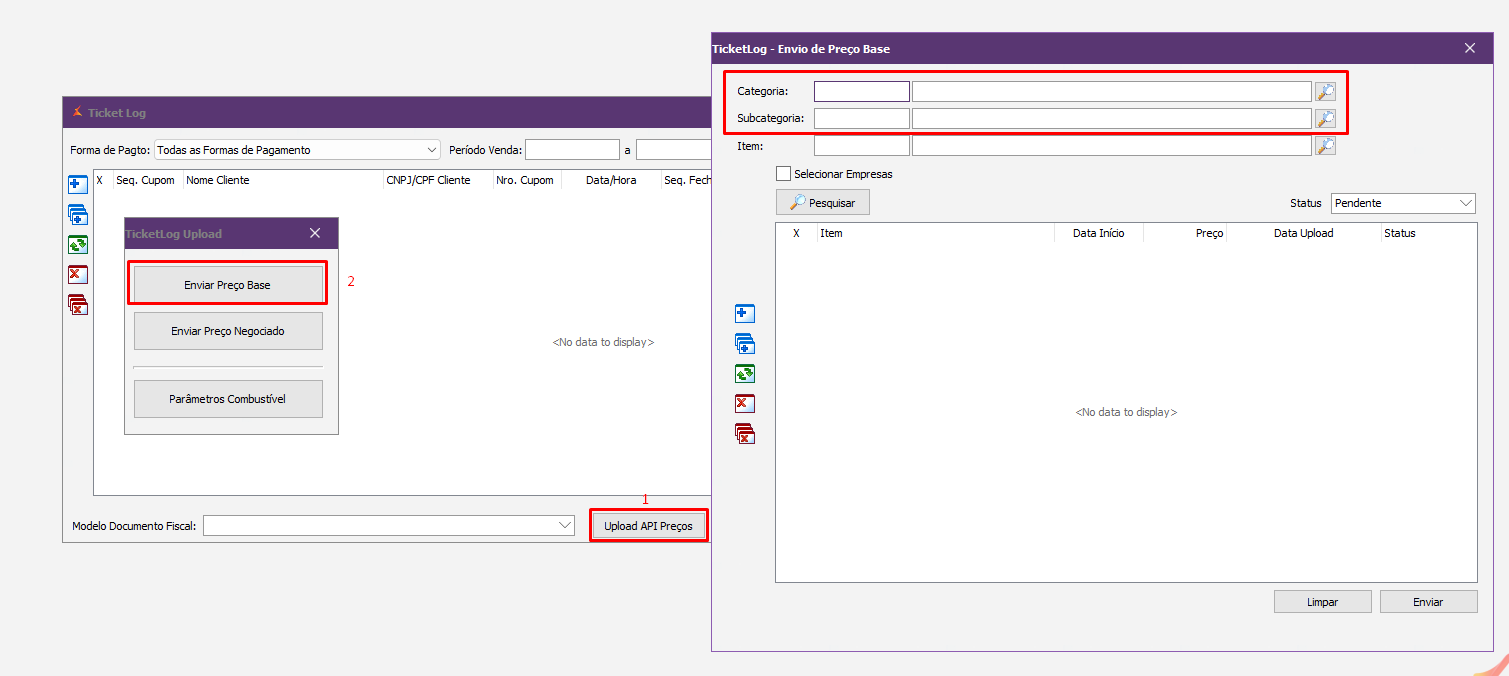
Task: Click delete all icon in Ticket Log window
Action: pos(78,305)
